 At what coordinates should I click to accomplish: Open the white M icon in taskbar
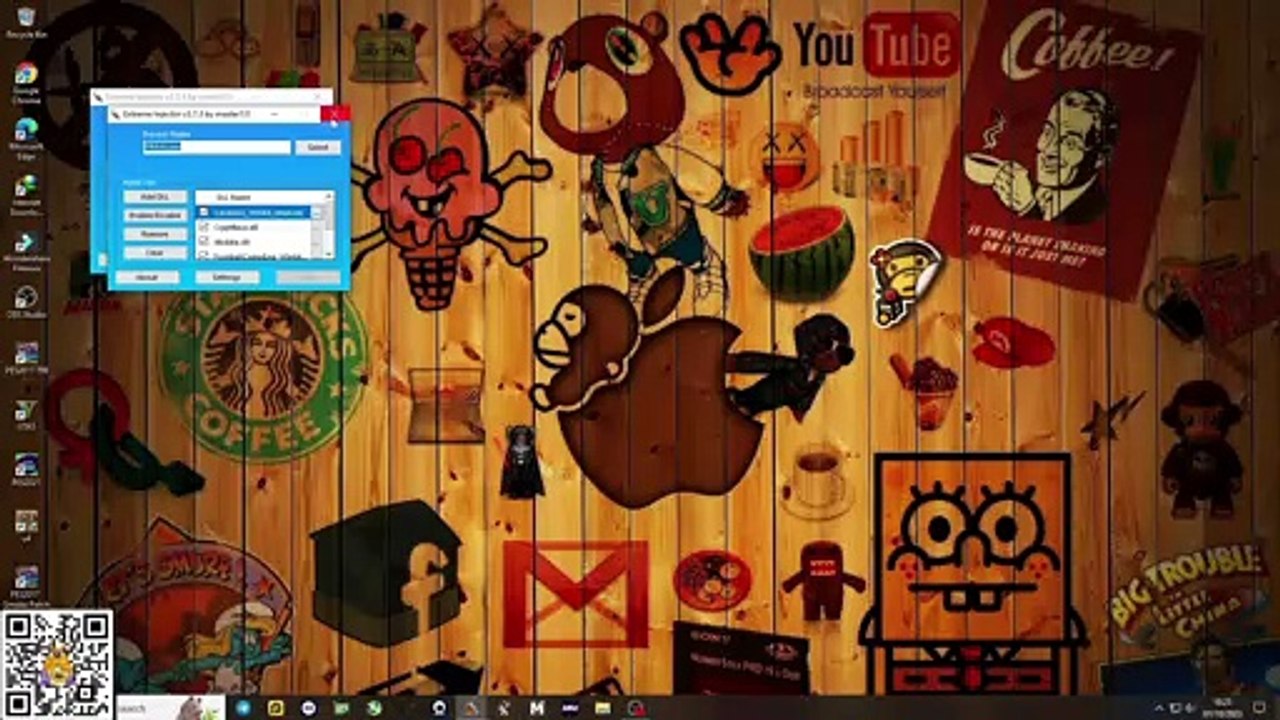click(537, 708)
